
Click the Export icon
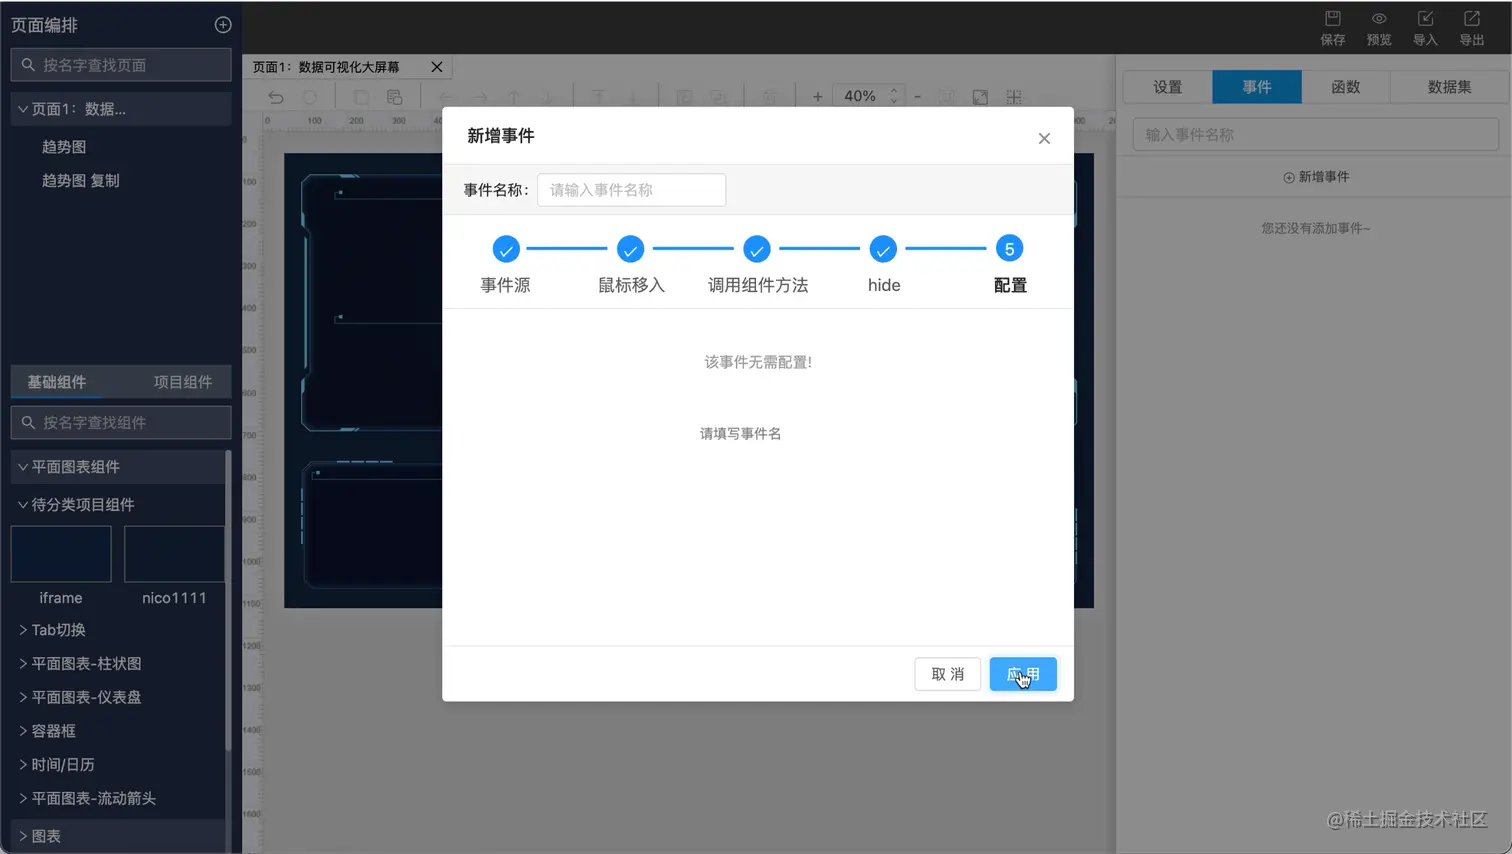pyautogui.click(x=1472, y=18)
